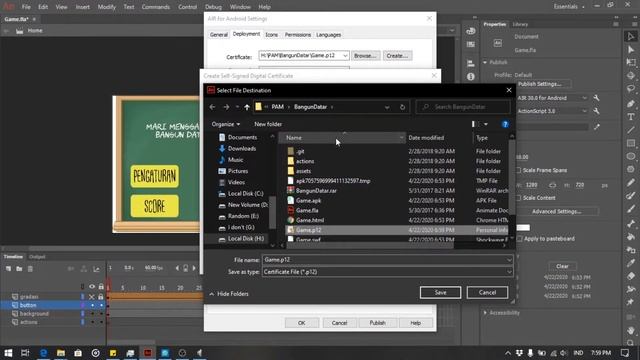This screenshot has width=640, height=360.
Task: Click wrench icon beside AIR 30.0 for Android
Action: tap(596, 98)
